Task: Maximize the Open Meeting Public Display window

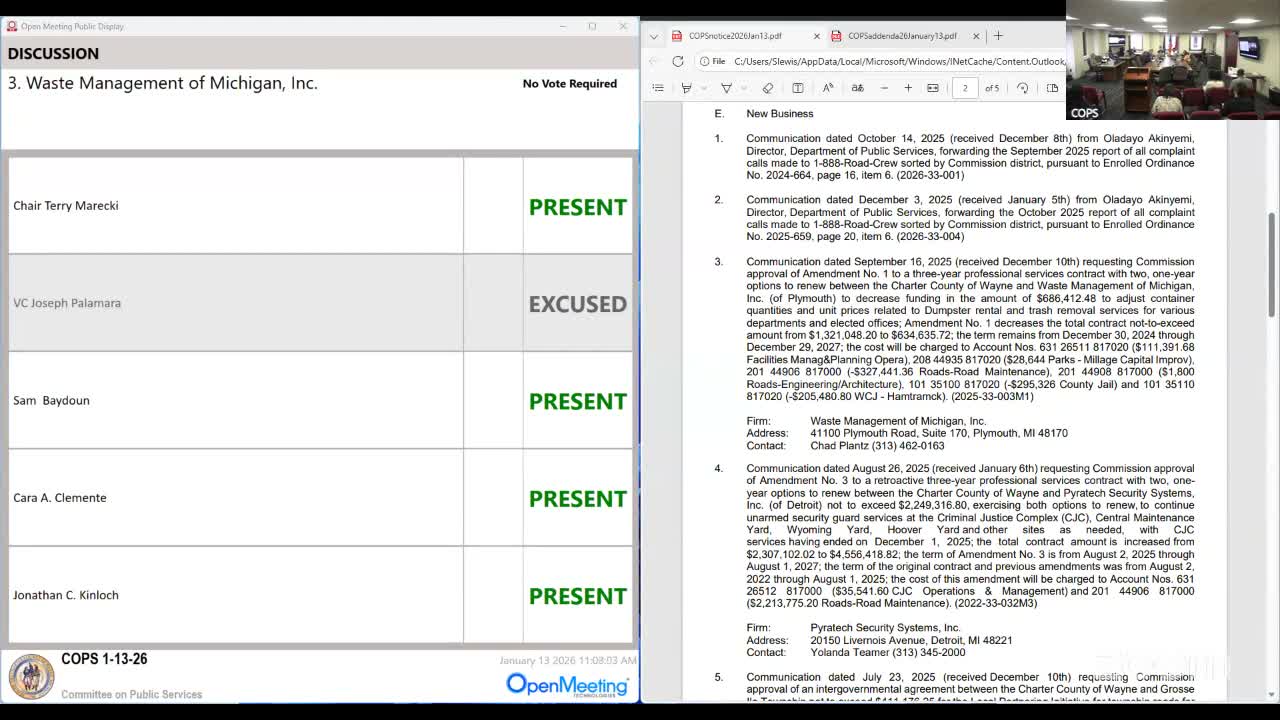Action: click(x=592, y=26)
